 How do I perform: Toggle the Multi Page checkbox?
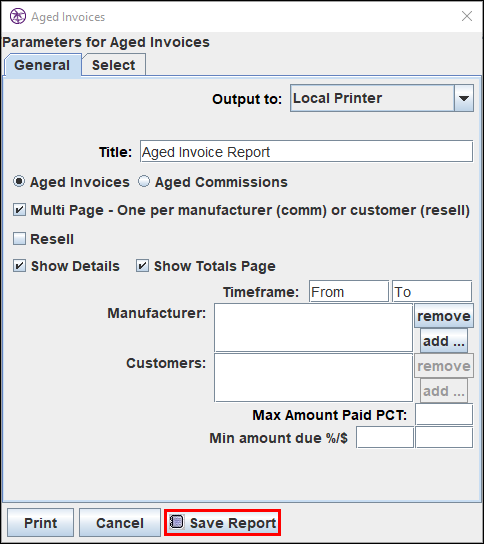pyautogui.click(x=19, y=210)
